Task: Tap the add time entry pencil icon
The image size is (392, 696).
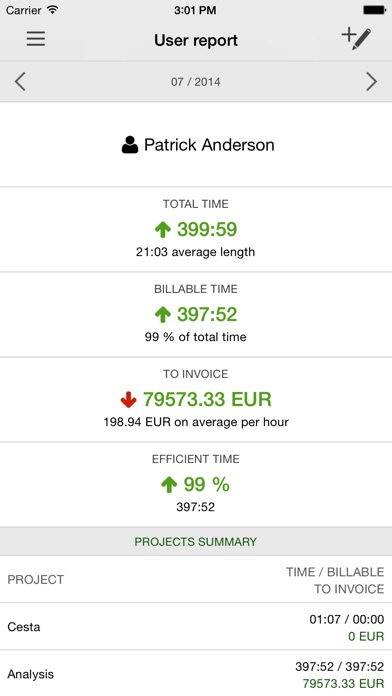Action: coord(356,39)
